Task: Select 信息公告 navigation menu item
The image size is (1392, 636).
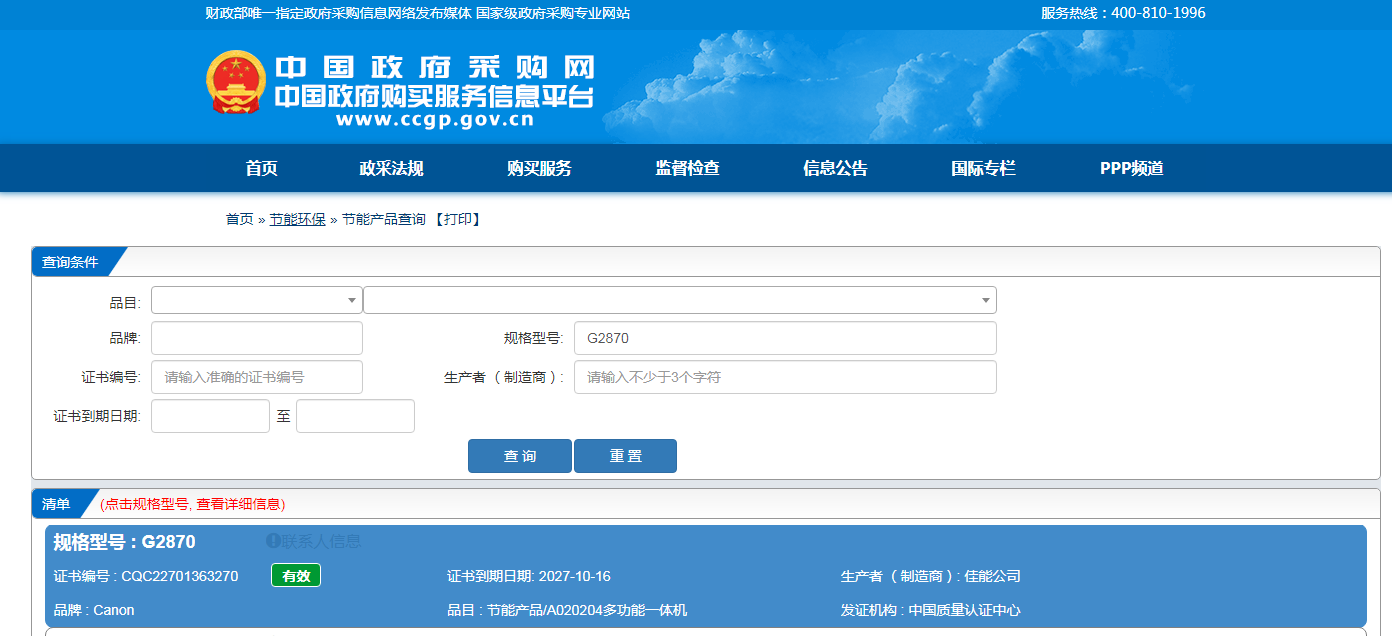Action: [835, 169]
